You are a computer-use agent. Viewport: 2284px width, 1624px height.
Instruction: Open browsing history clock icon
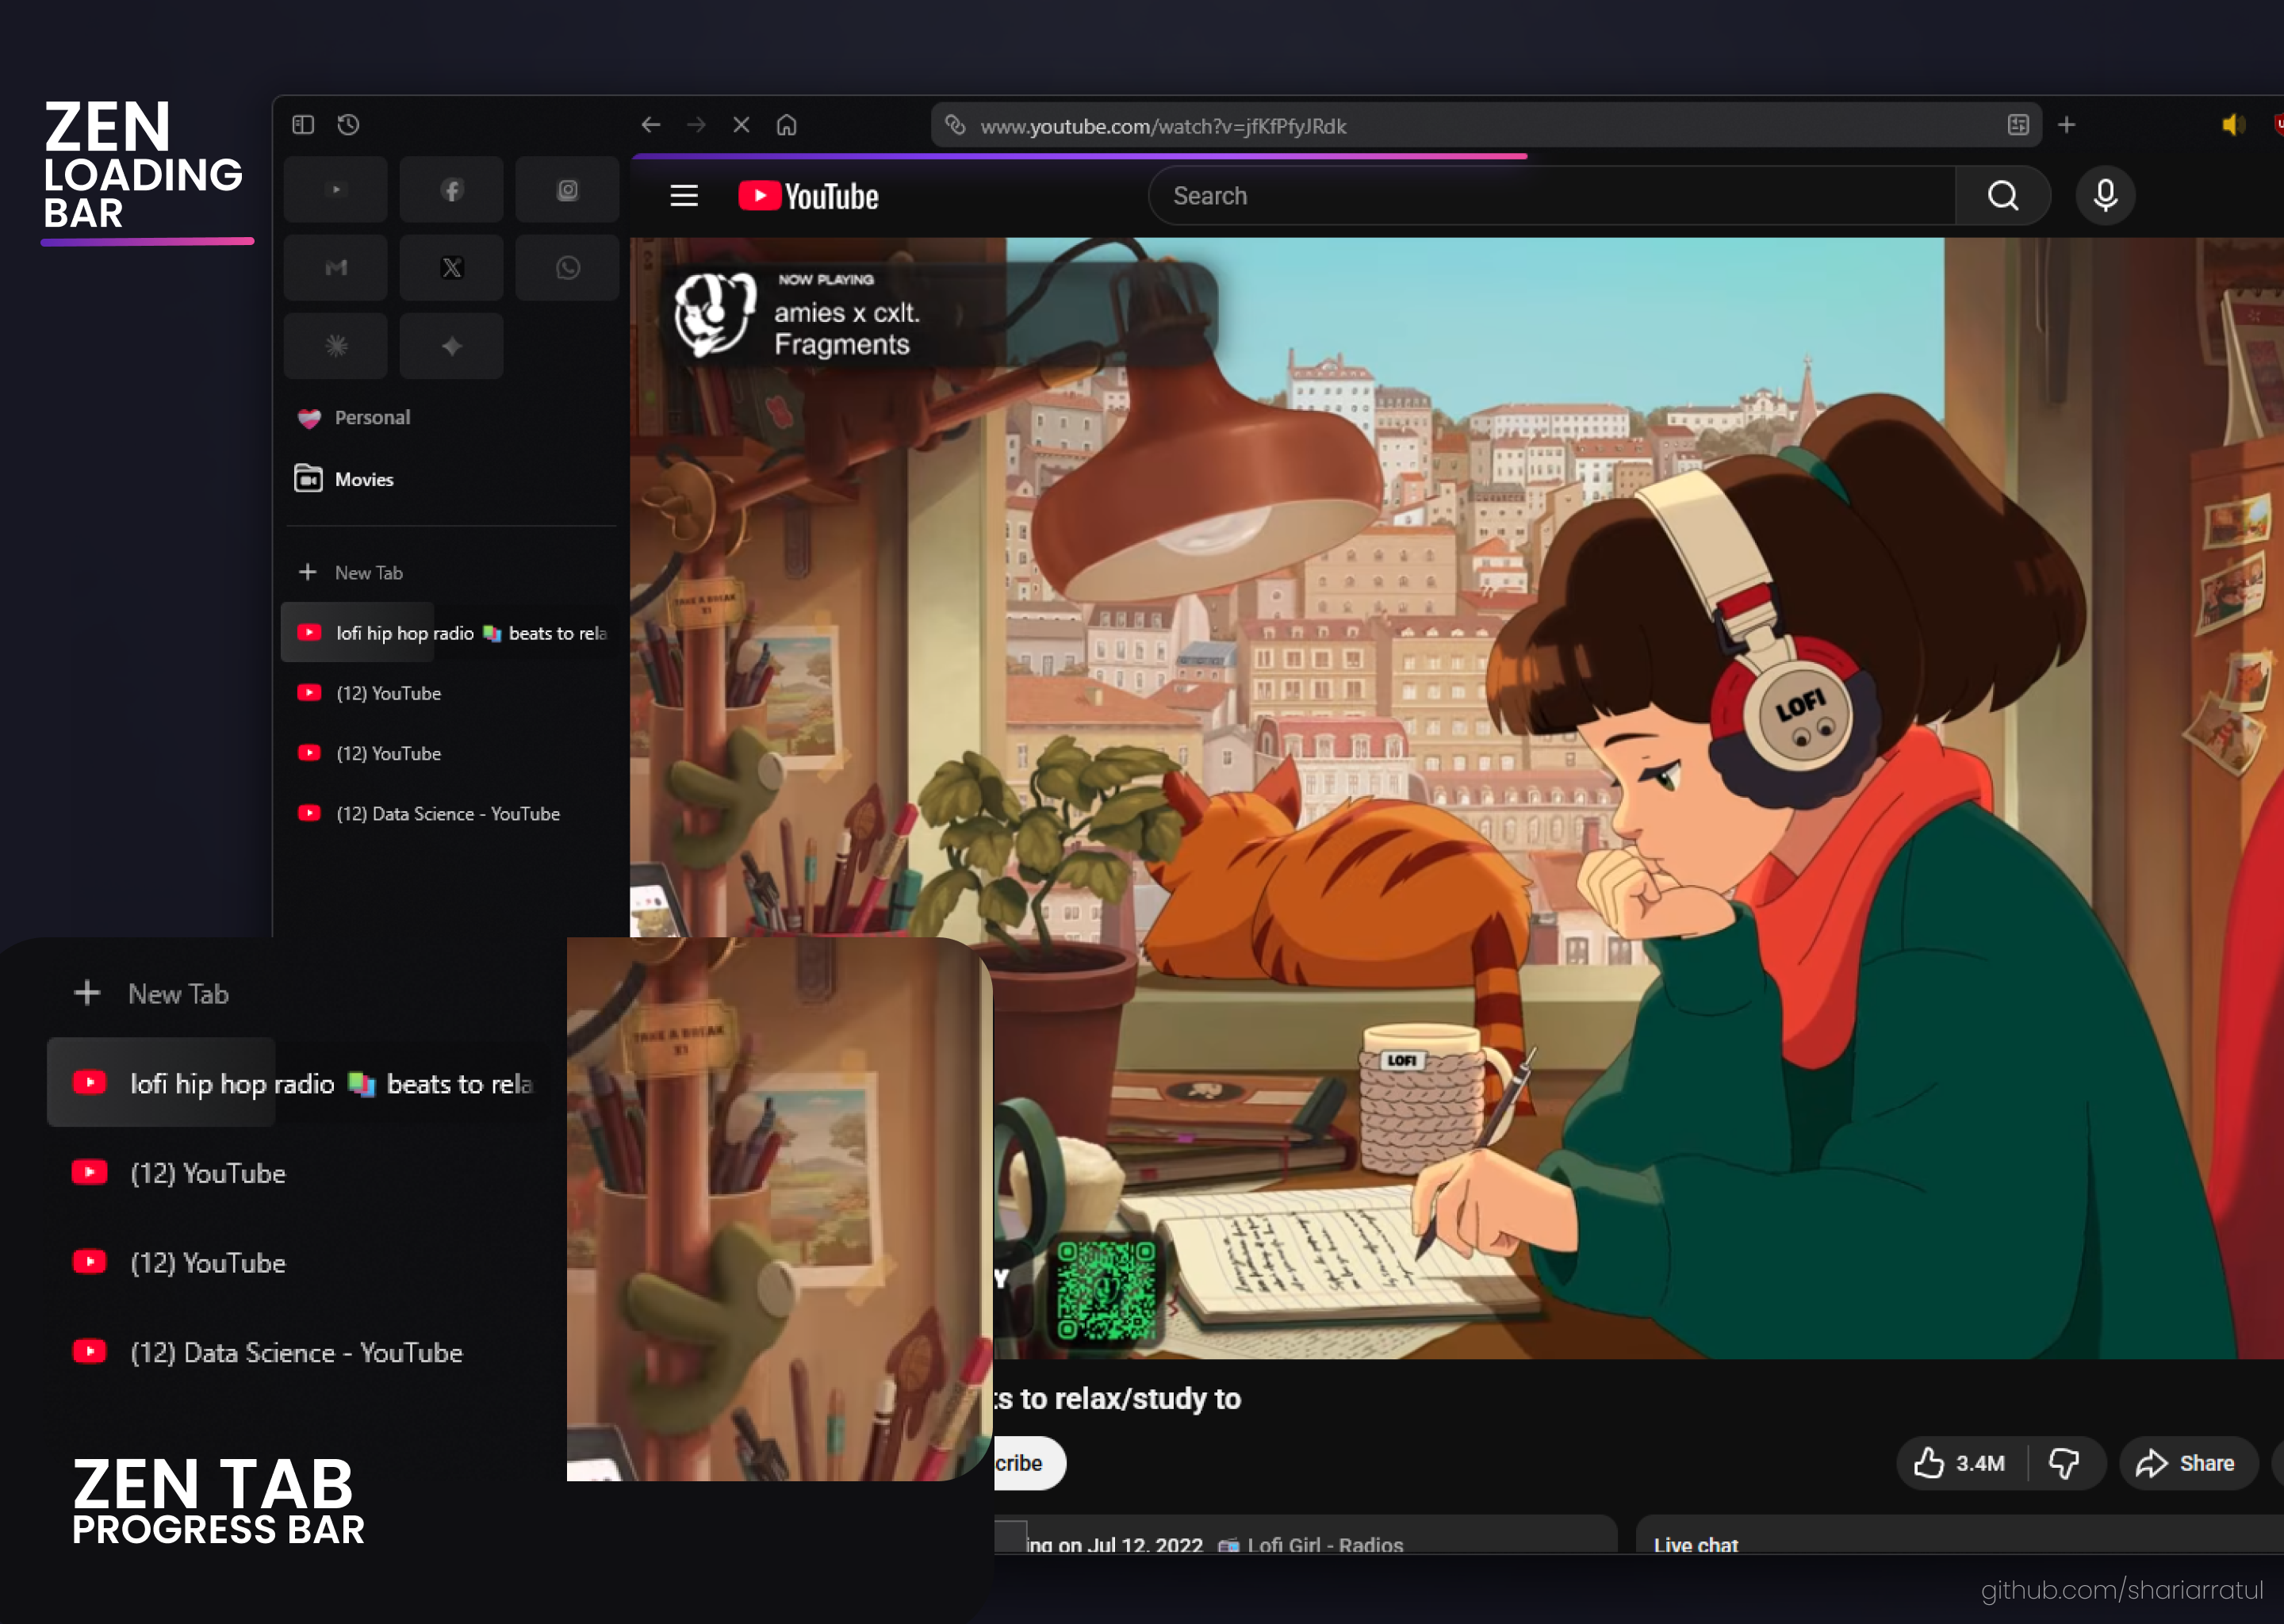[x=348, y=125]
